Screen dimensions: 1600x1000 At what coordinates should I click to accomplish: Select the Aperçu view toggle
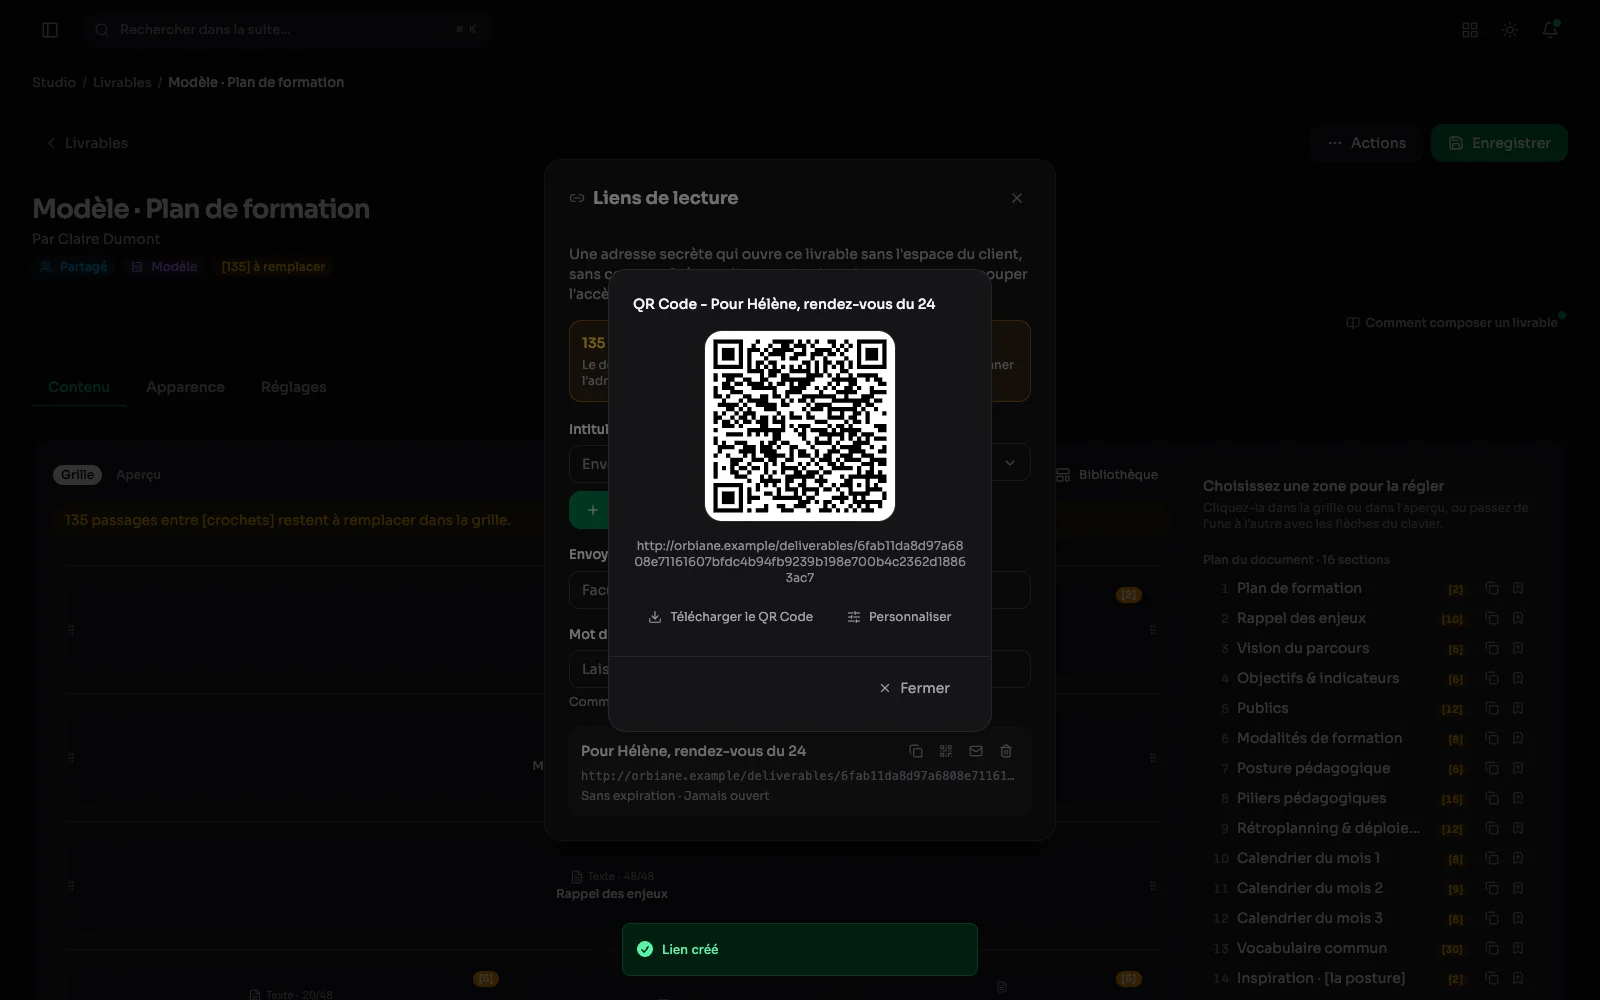[x=138, y=475]
